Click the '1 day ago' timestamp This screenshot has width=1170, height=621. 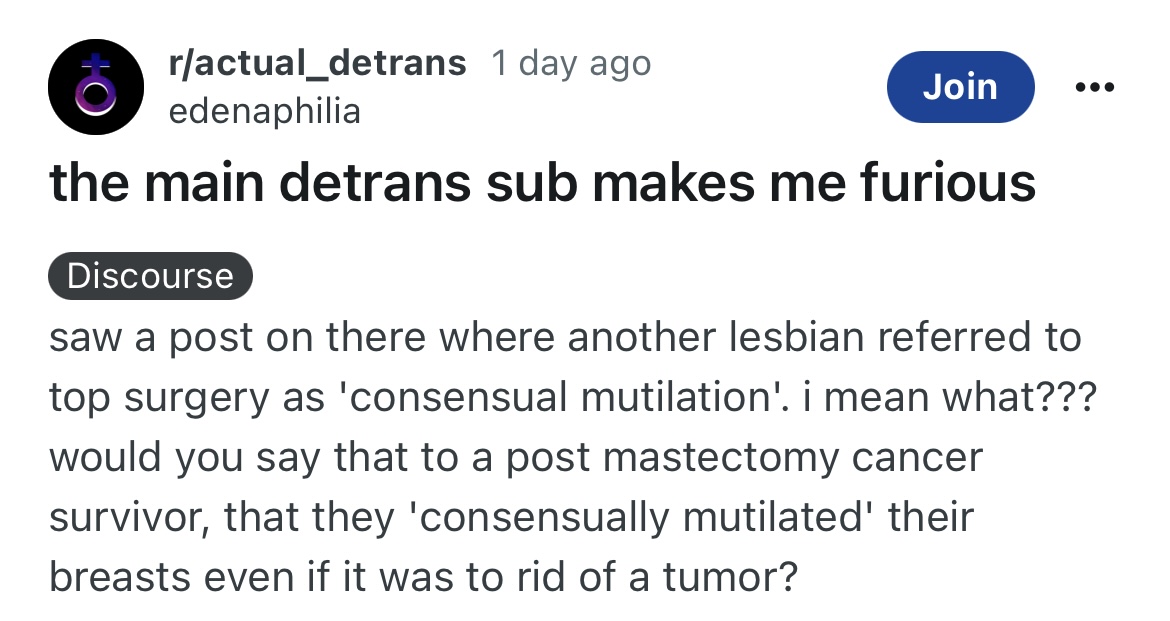click(571, 63)
